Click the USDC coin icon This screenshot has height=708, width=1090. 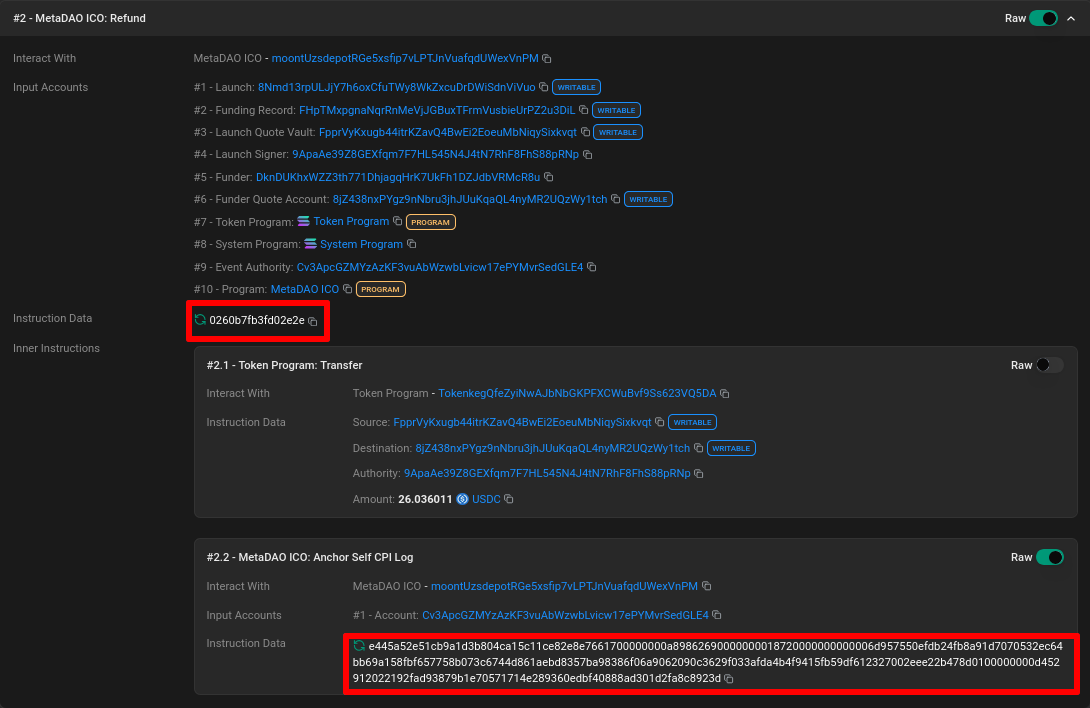click(462, 499)
